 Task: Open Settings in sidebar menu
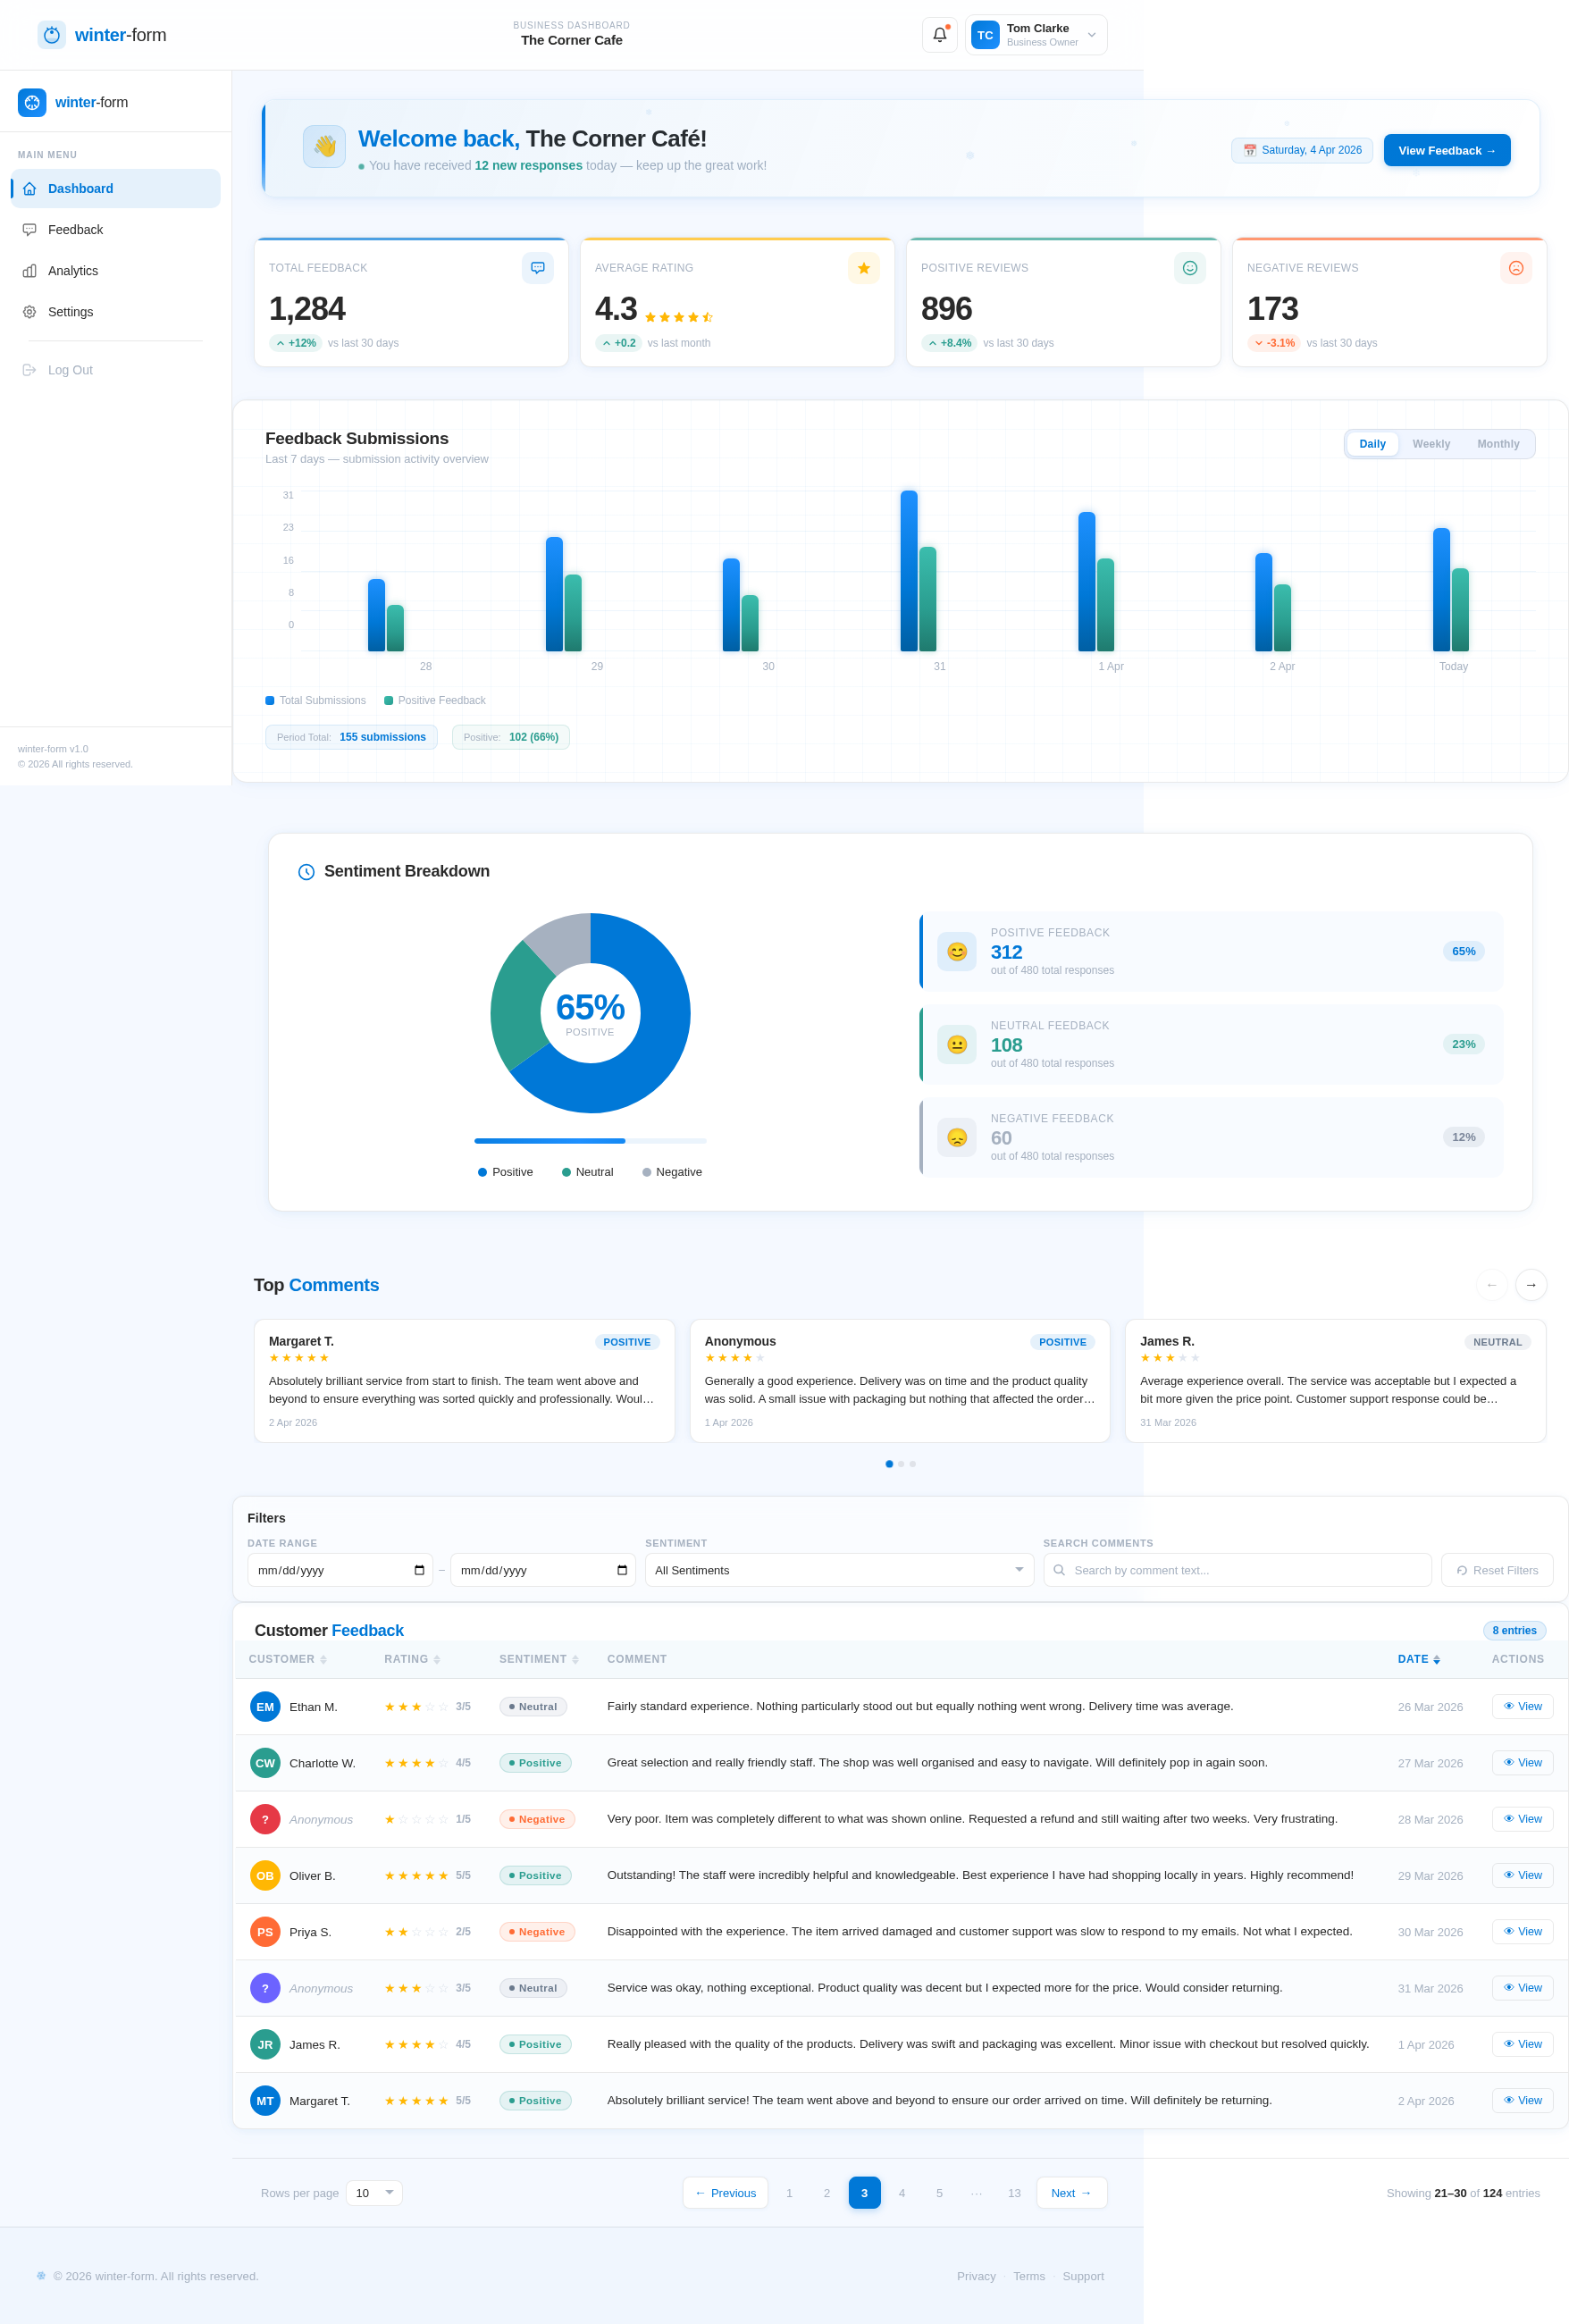[x=116, y=311]
